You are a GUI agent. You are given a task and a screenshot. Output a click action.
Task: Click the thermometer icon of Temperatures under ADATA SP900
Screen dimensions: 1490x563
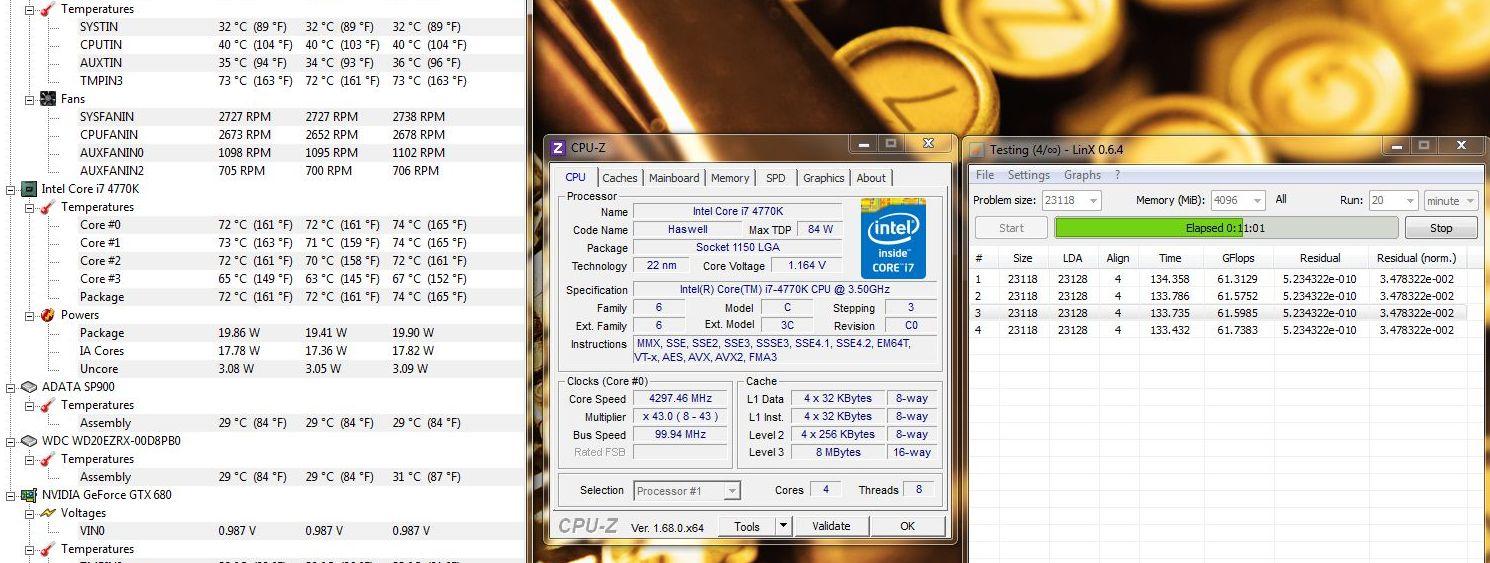(47, 405)
